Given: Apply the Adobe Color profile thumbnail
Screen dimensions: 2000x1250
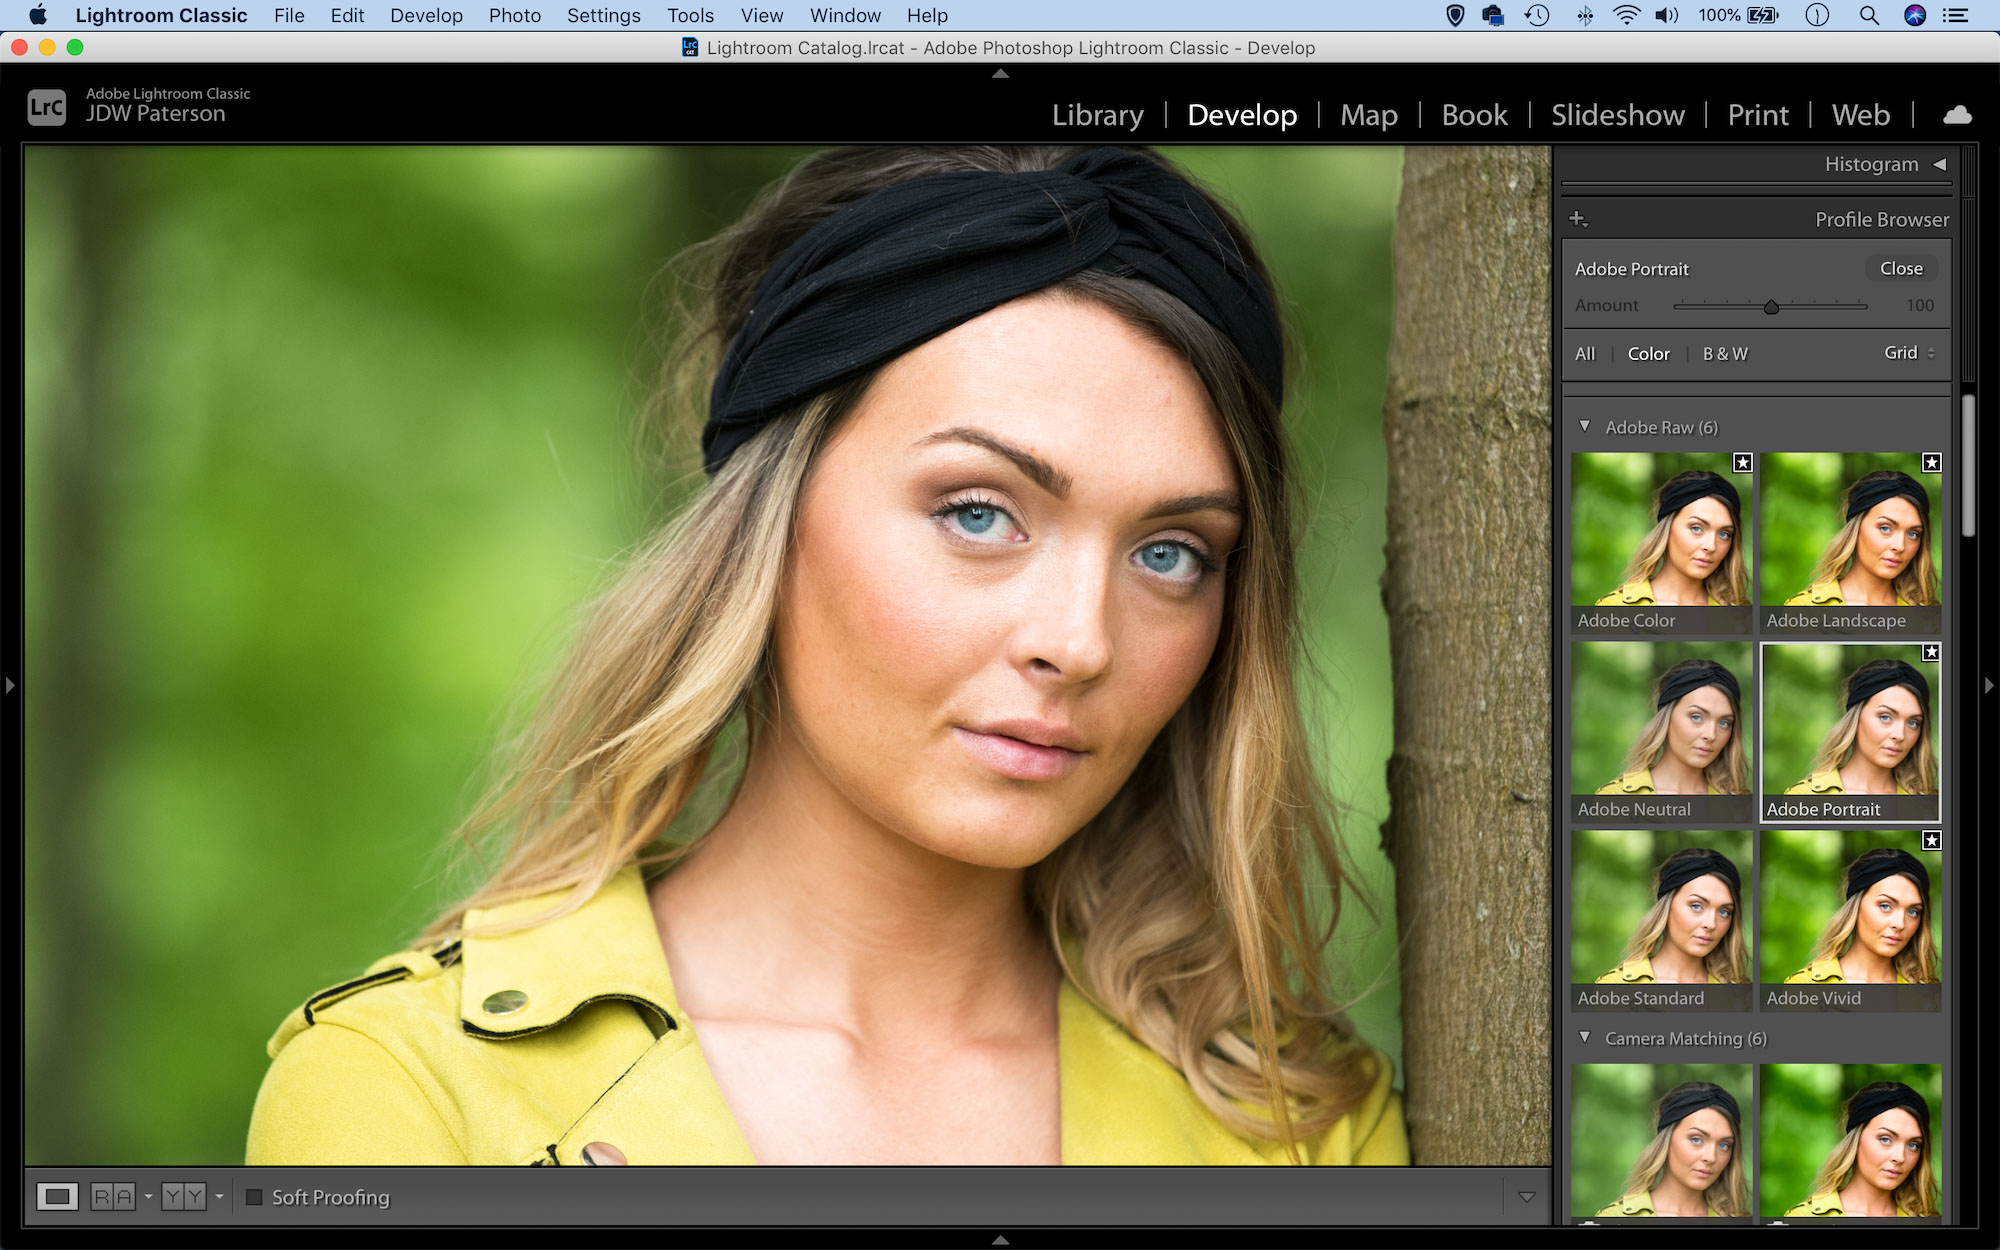Looking at the screenshot, I should click(1661, 542).
